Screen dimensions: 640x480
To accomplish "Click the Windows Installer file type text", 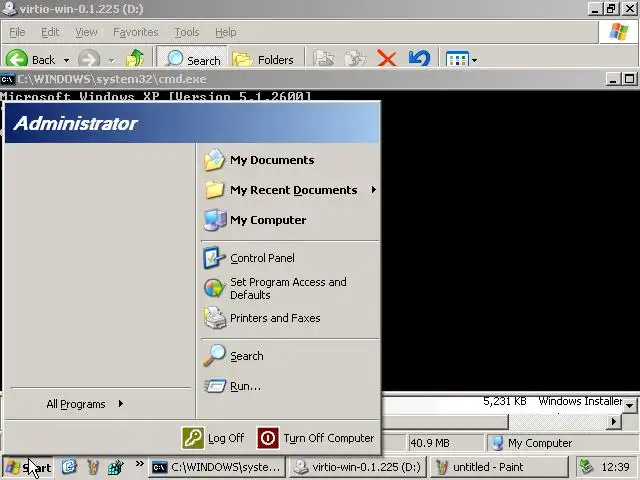I will (x=580, y=401).
